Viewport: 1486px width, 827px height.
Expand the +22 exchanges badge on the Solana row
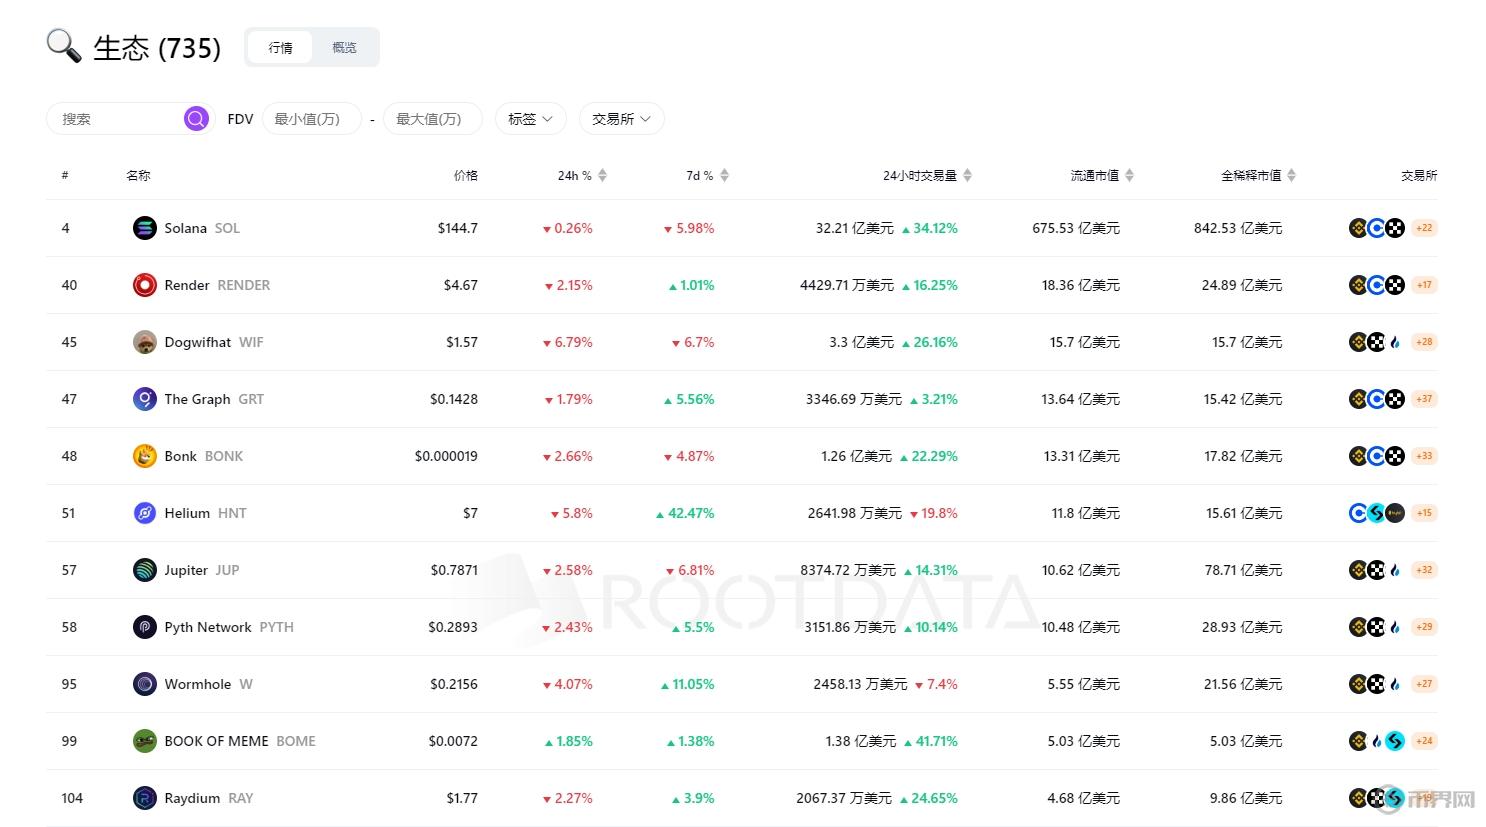pos(1423,227)
